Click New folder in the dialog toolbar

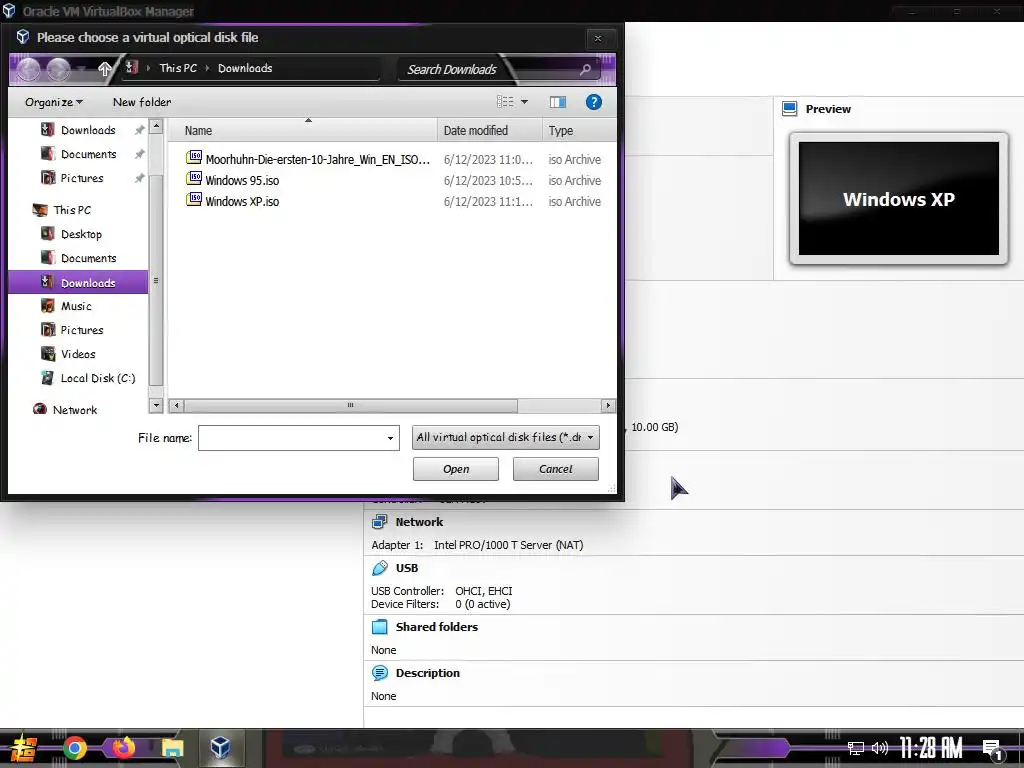click(142, 102)
